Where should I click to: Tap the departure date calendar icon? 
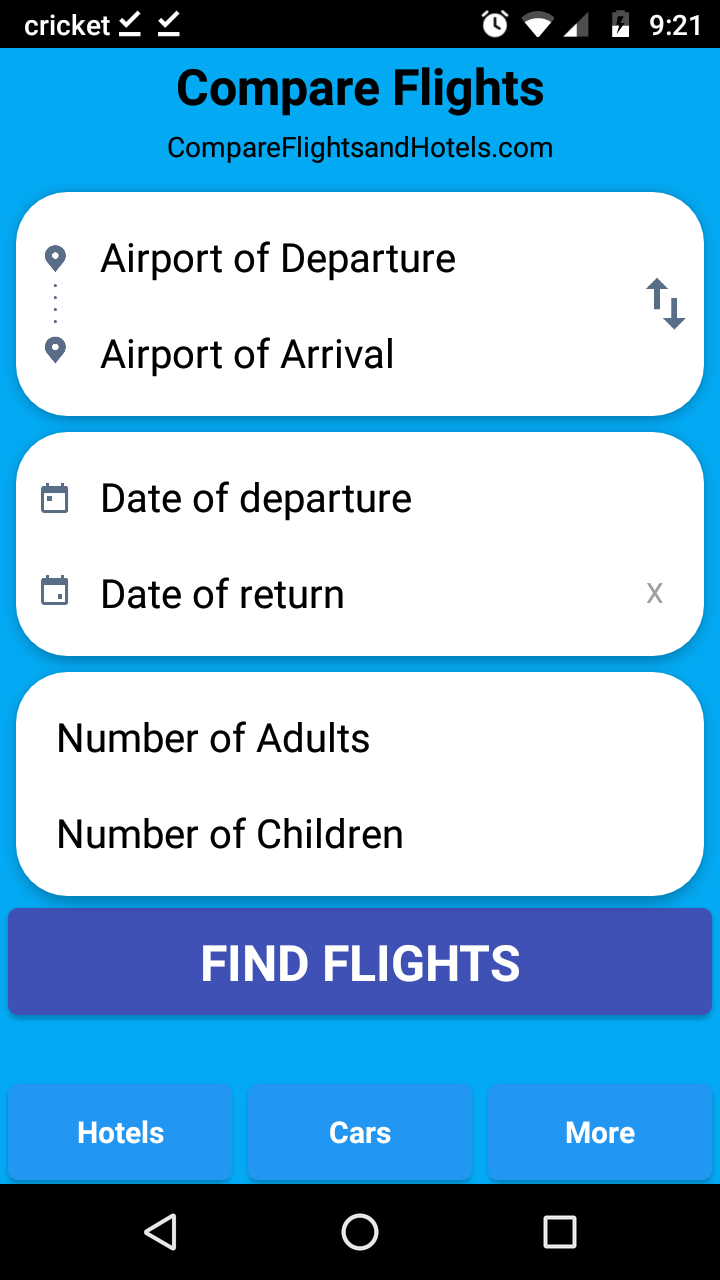click(55, 498)
